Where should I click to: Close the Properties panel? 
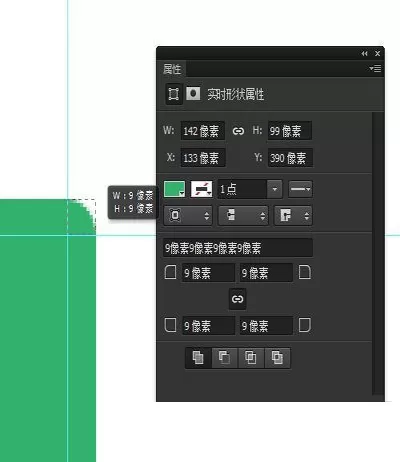point(377,53)
